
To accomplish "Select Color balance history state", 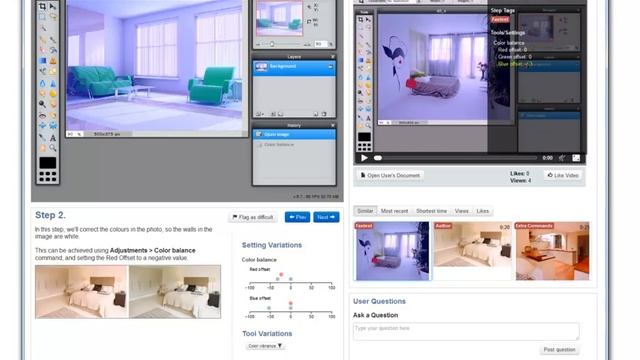I will click(x=294, y=145).
